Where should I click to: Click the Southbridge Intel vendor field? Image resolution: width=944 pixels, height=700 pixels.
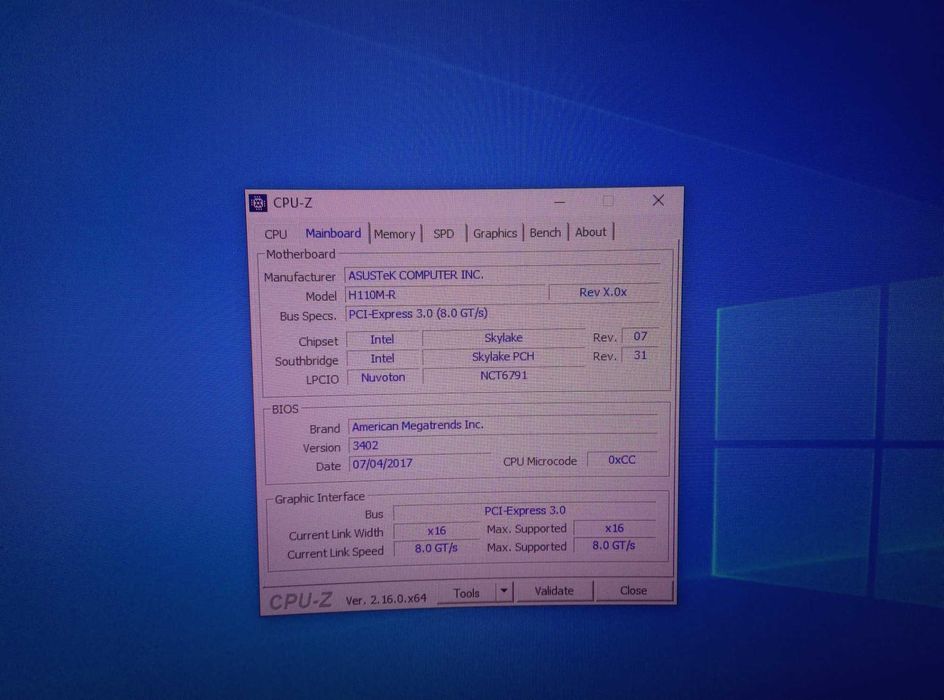382,358
